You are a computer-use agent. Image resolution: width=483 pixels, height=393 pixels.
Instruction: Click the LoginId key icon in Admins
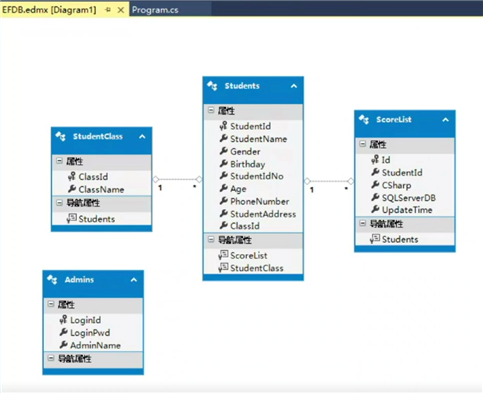click(64, 320)
